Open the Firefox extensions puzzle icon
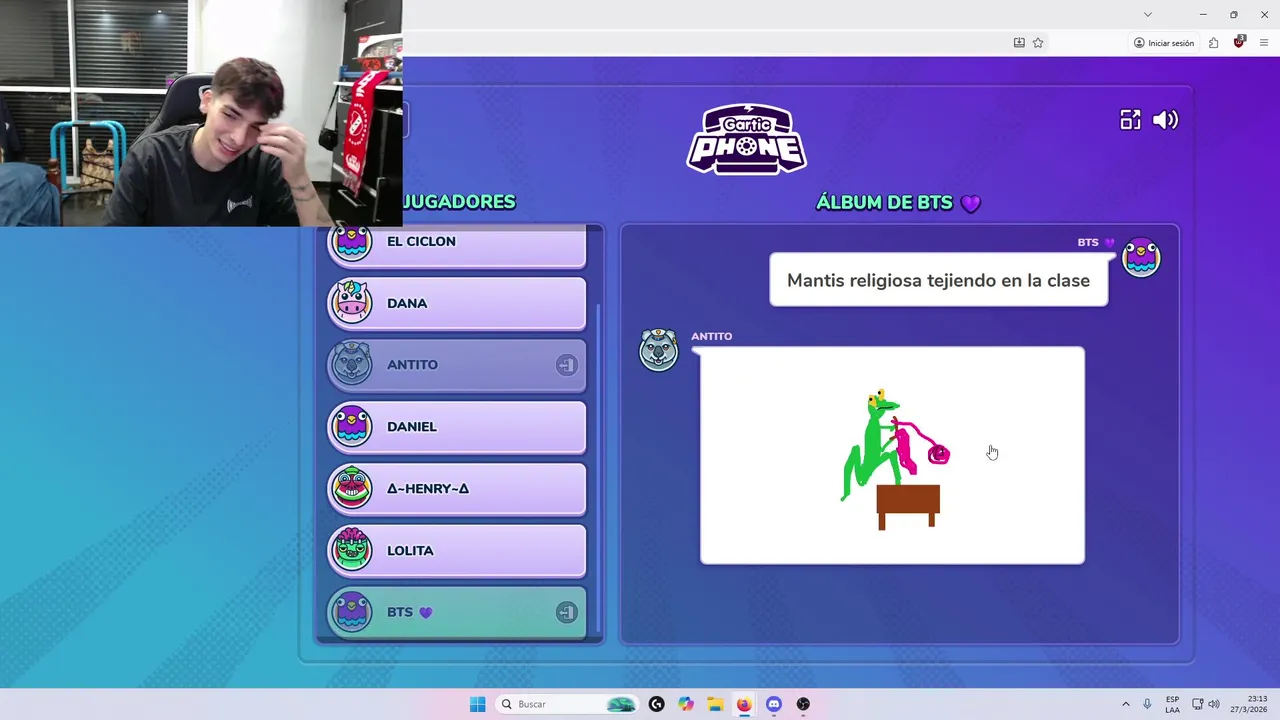Screen dimensions: 1280x720 [1213, 43]
